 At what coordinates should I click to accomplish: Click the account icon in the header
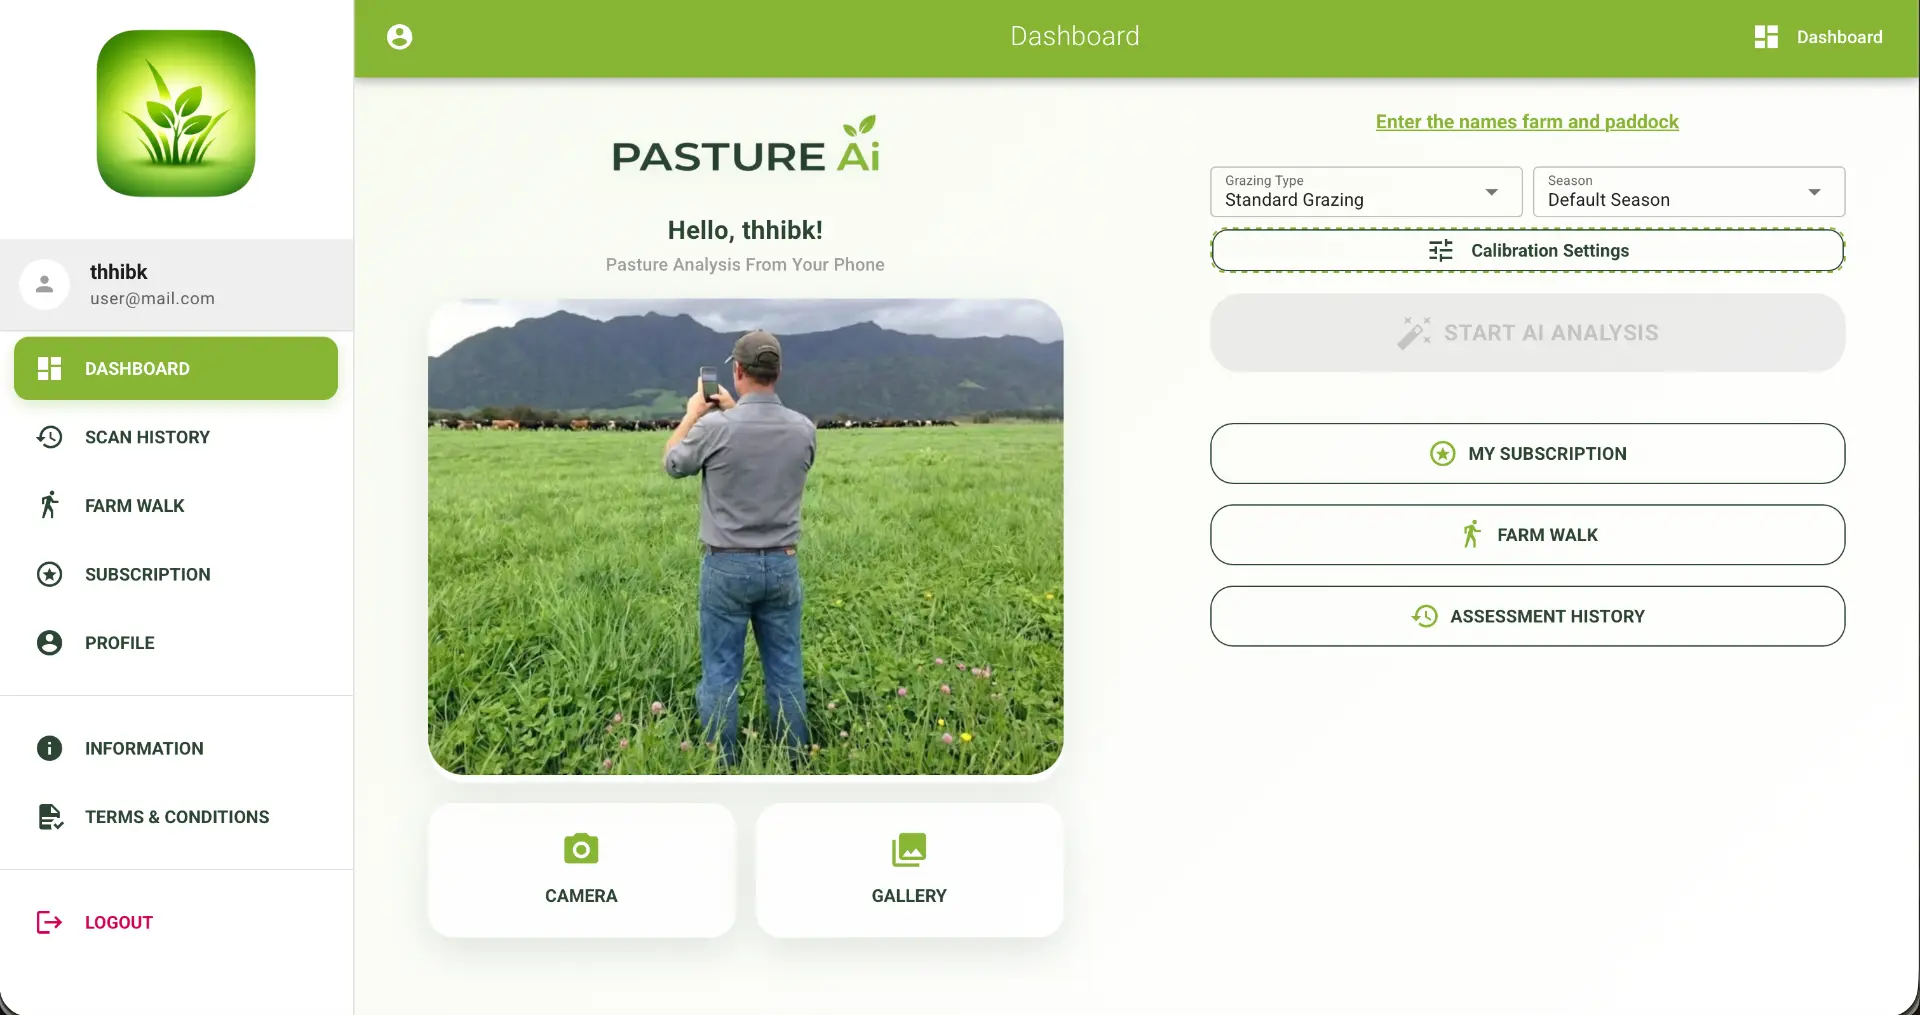click(x=399, y=37)
